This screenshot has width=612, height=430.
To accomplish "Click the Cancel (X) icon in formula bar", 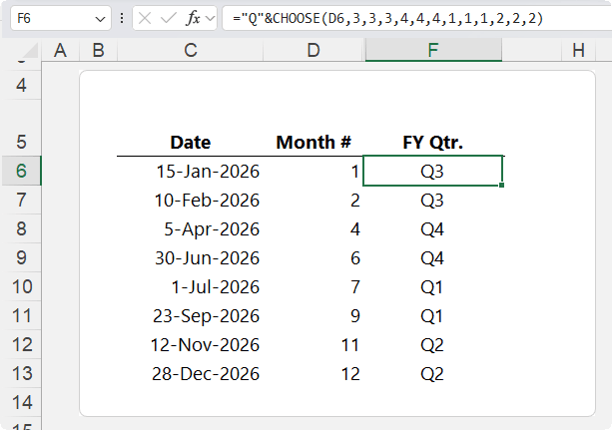I will [x=145, y=18].
